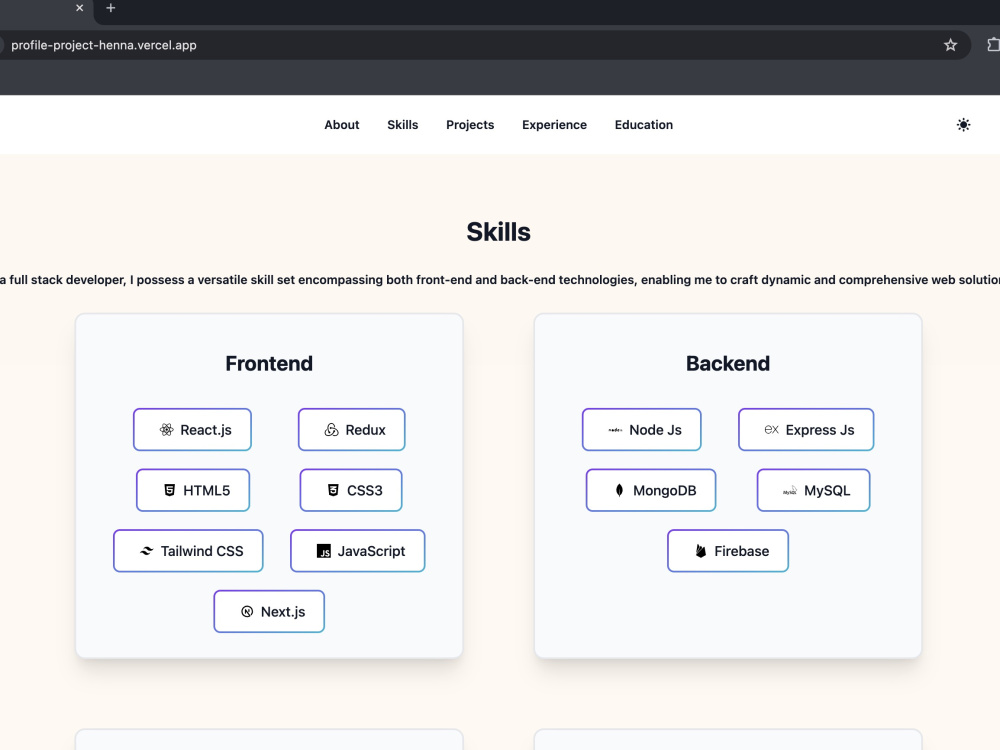Toggle the light/dark theme sun icon

(963, 125)
